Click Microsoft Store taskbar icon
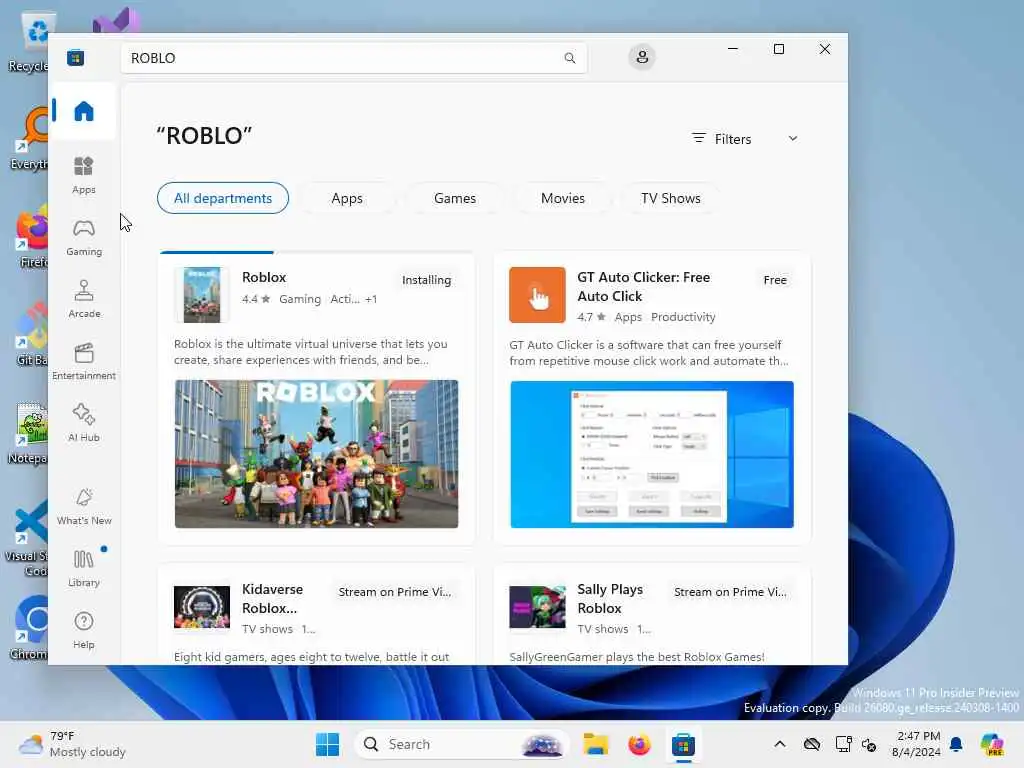1024x768 pixels. (x=683, y=744)
